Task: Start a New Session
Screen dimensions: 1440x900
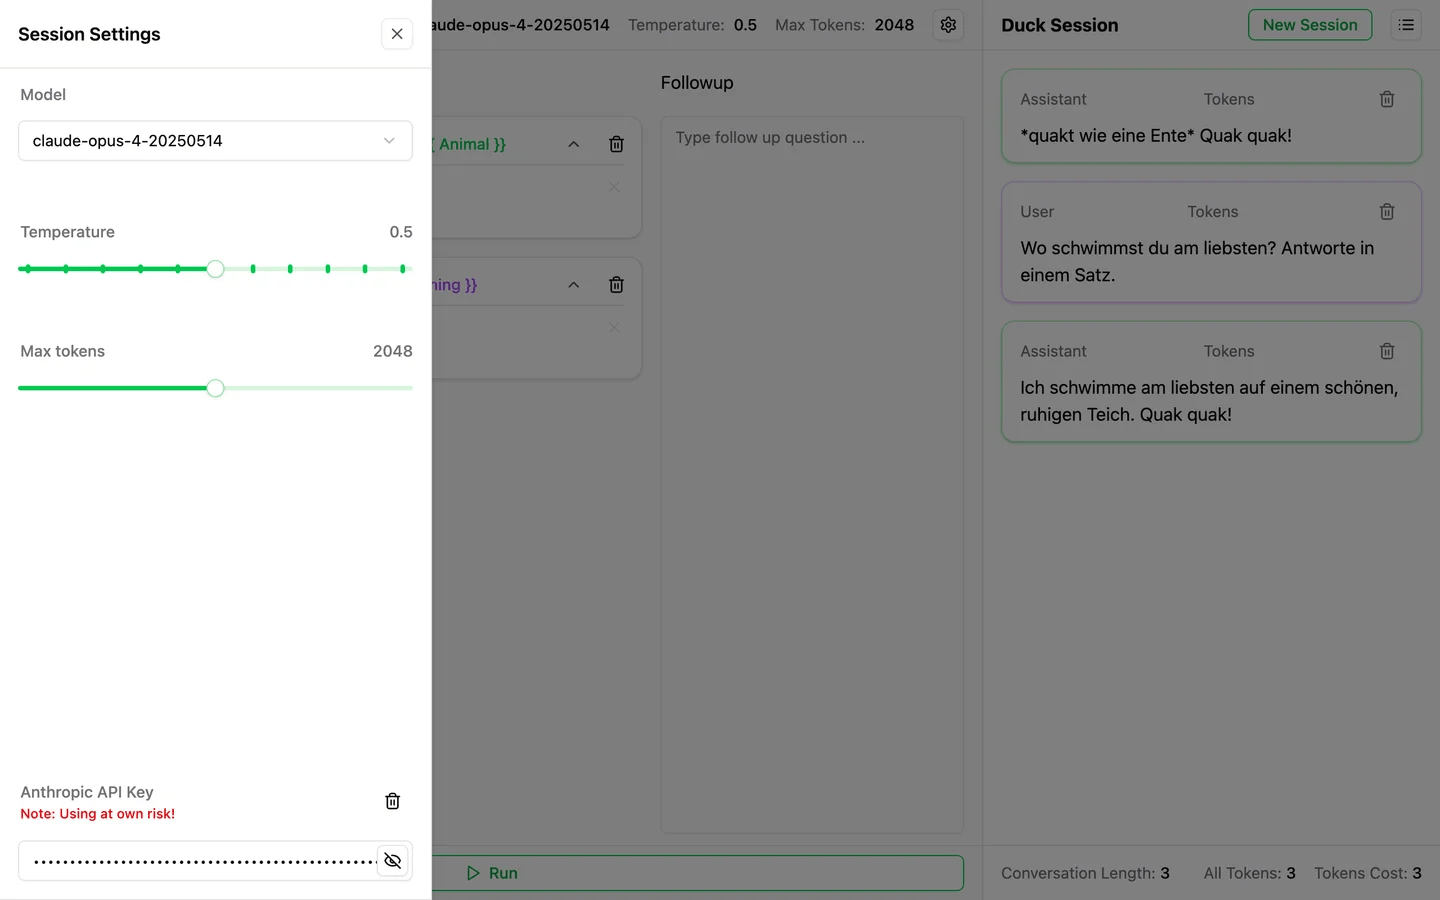Action: [x=1309, y=25]
